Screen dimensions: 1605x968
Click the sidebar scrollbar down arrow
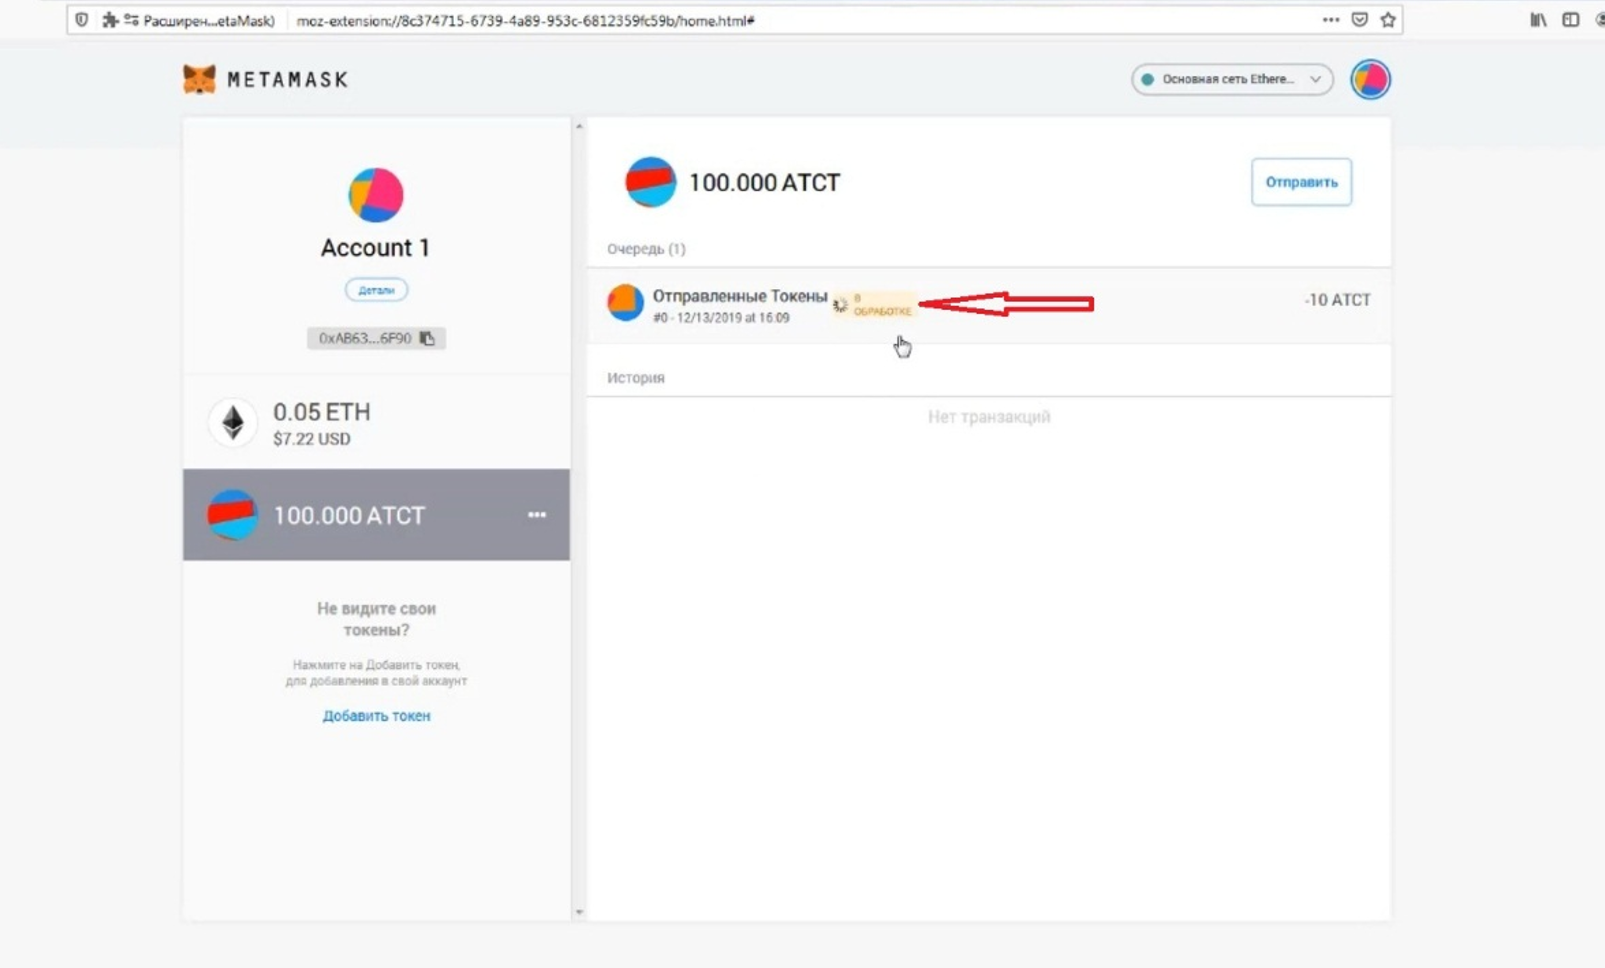578,912
